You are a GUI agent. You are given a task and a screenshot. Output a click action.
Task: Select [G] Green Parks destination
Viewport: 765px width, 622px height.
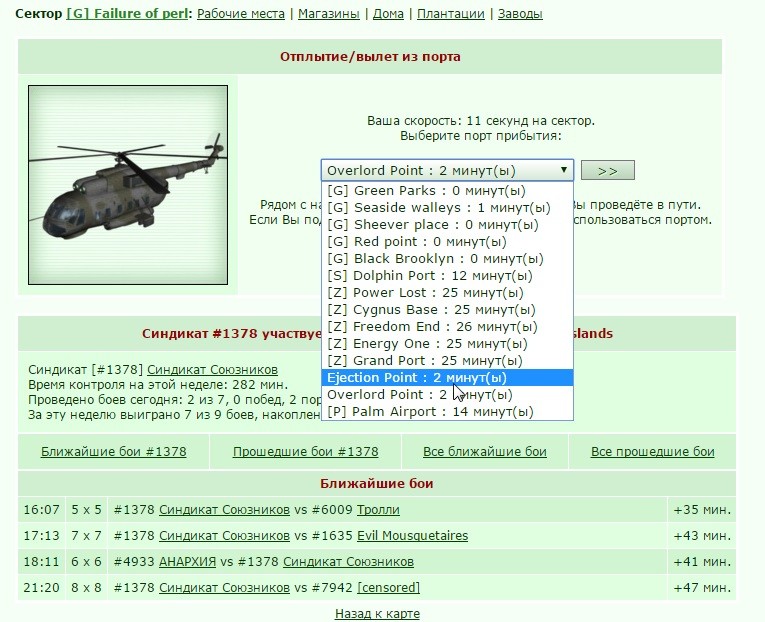[447, 191]
